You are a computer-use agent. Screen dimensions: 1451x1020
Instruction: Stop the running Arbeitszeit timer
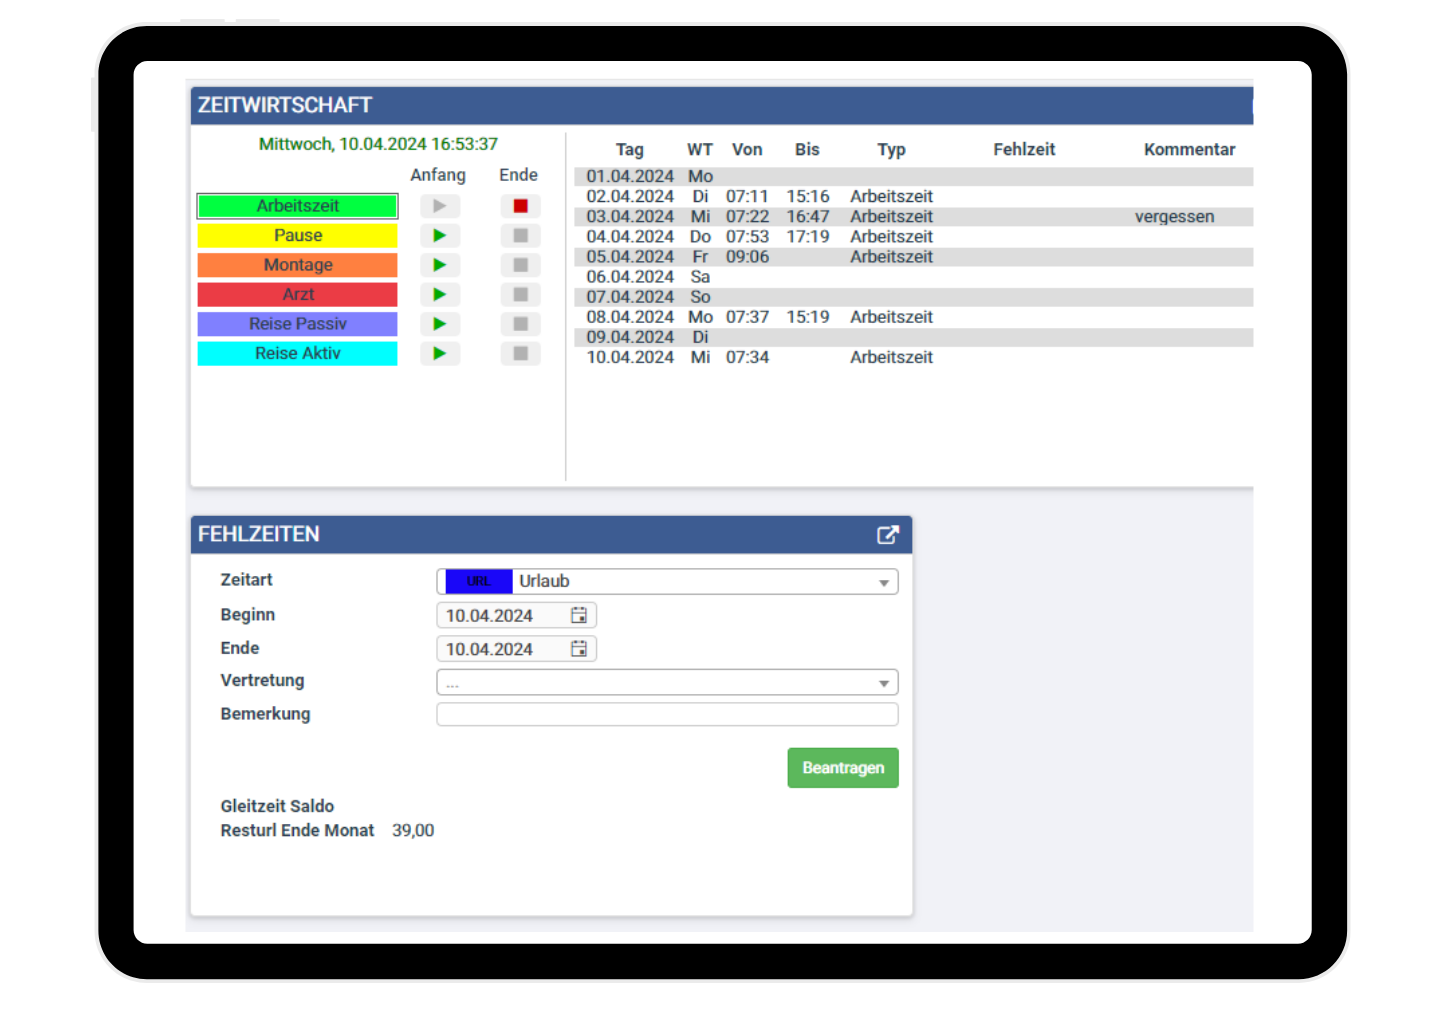coord(520,206)
